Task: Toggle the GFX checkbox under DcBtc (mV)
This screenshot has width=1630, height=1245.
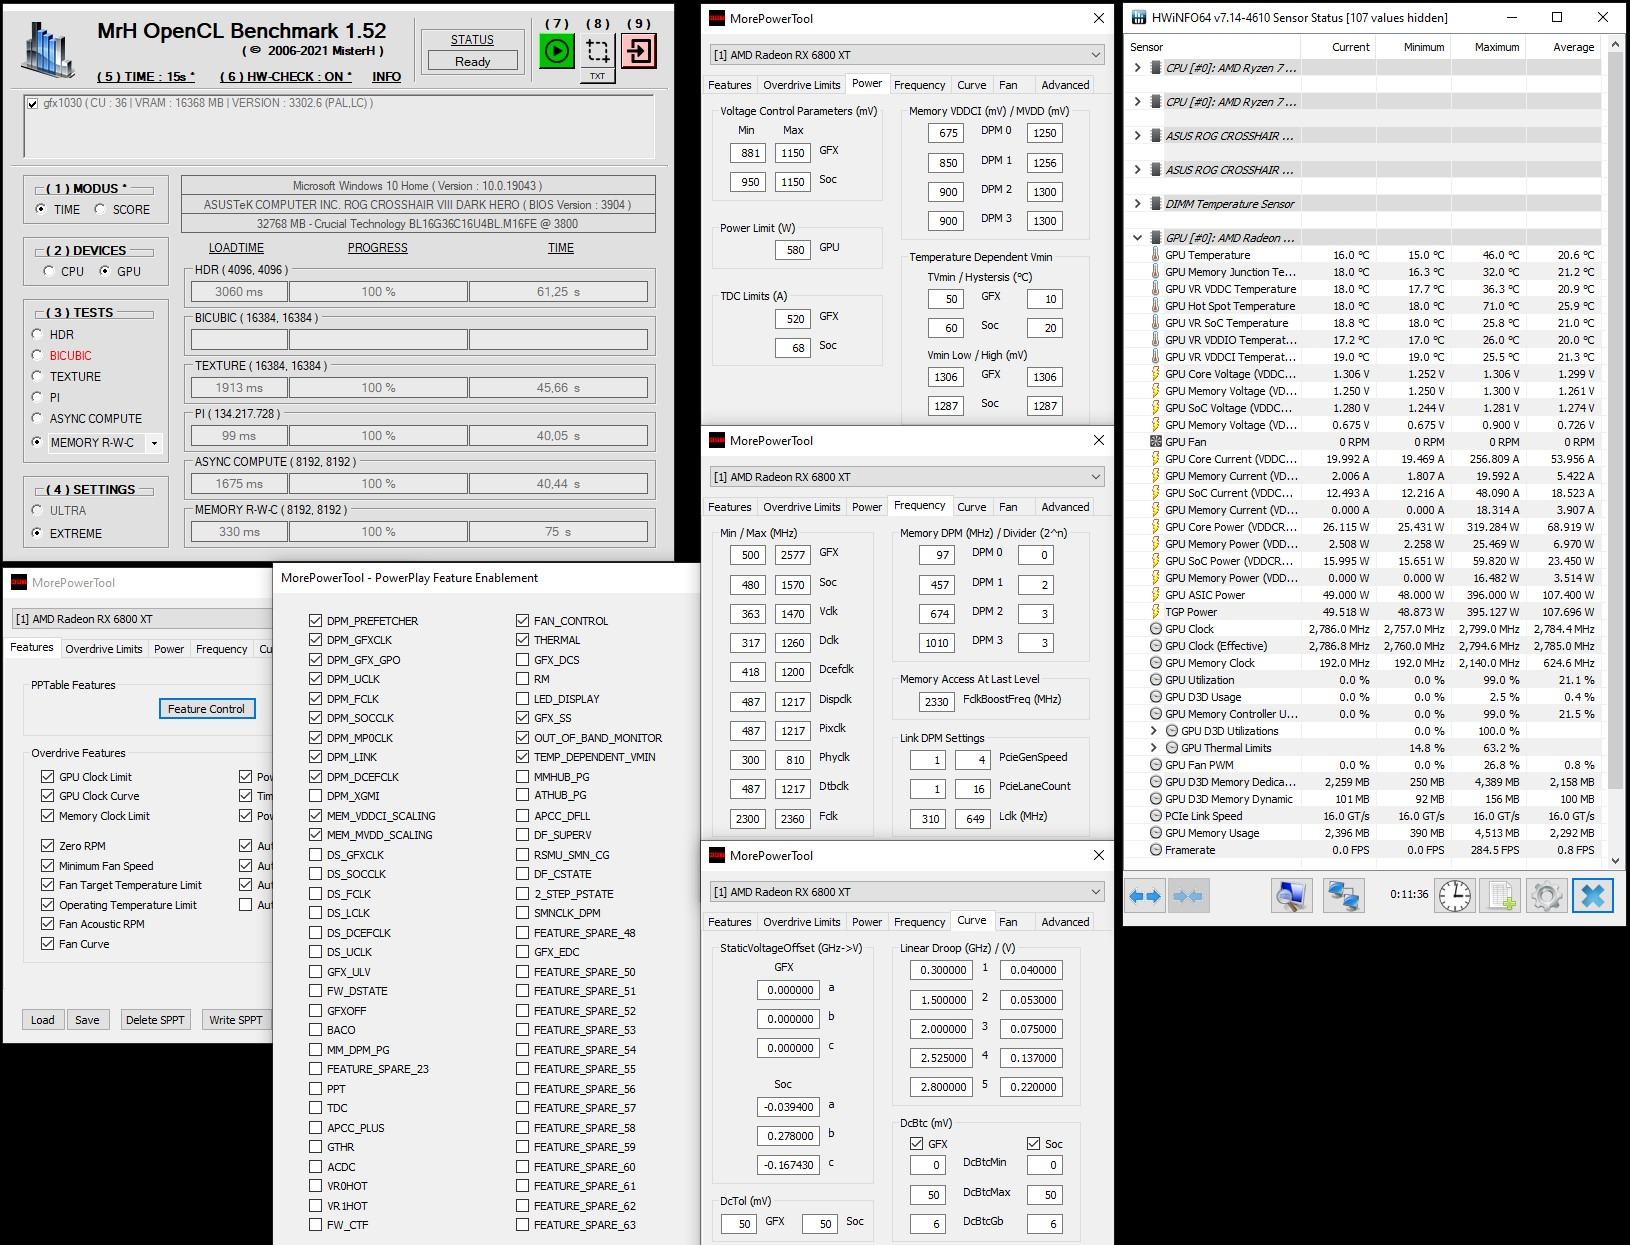Action: tap(917, 1143)
